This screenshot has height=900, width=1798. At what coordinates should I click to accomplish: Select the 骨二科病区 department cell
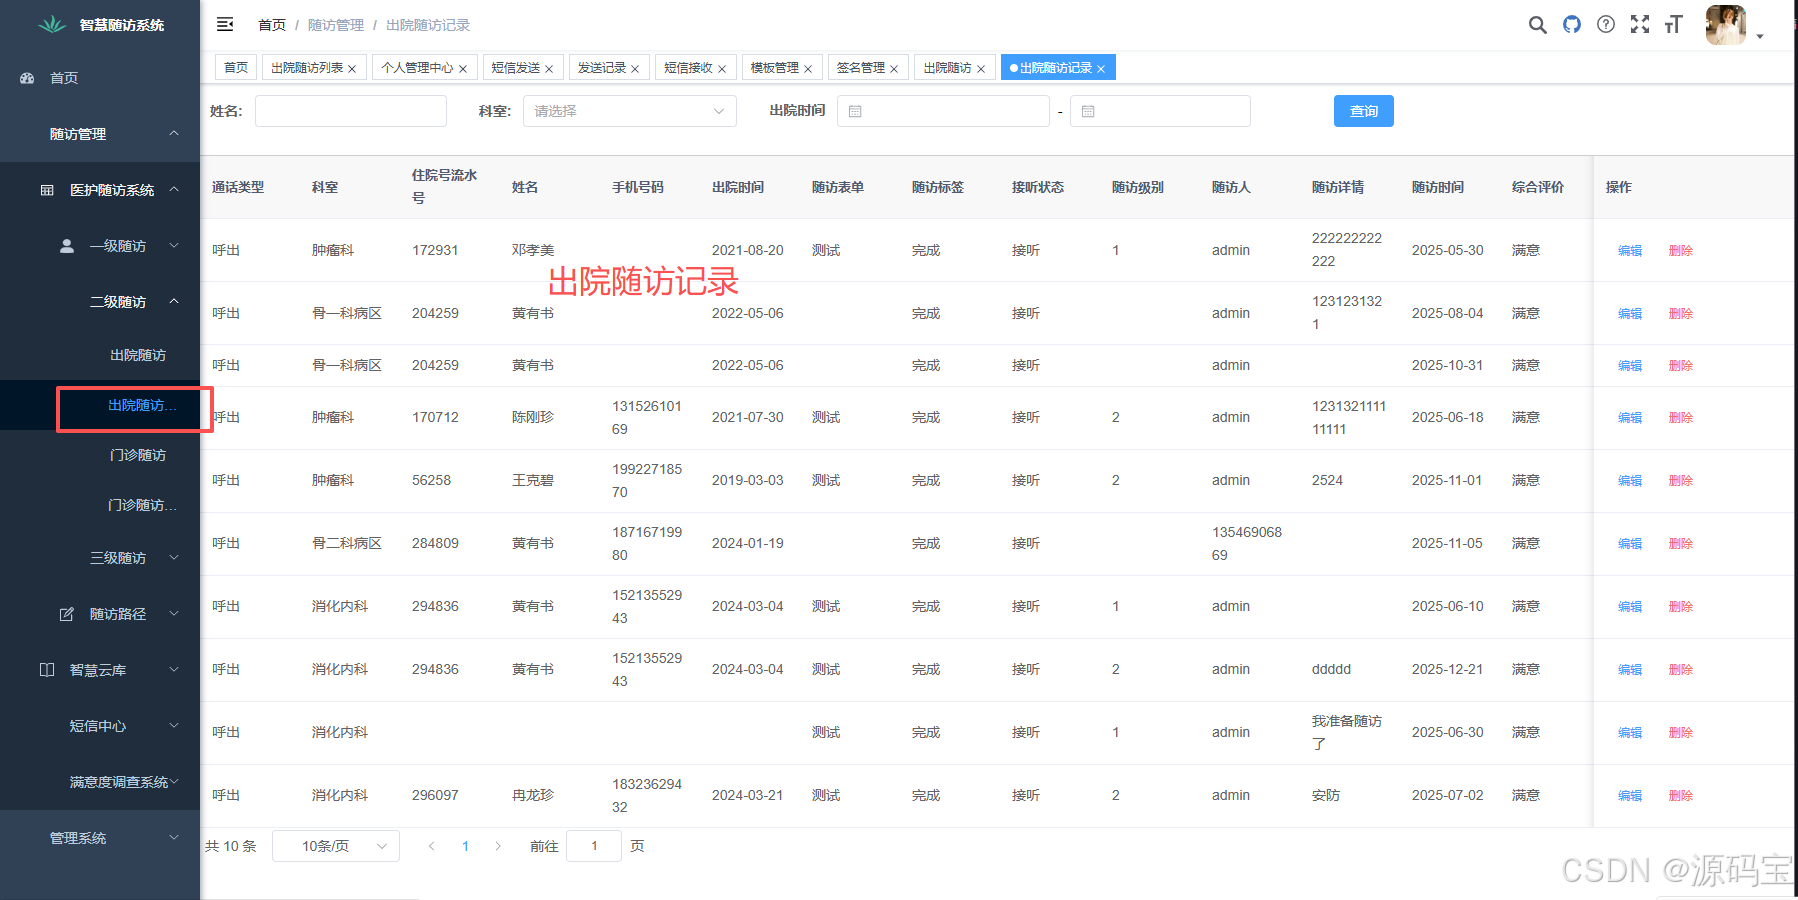click(x=347, y=543)
